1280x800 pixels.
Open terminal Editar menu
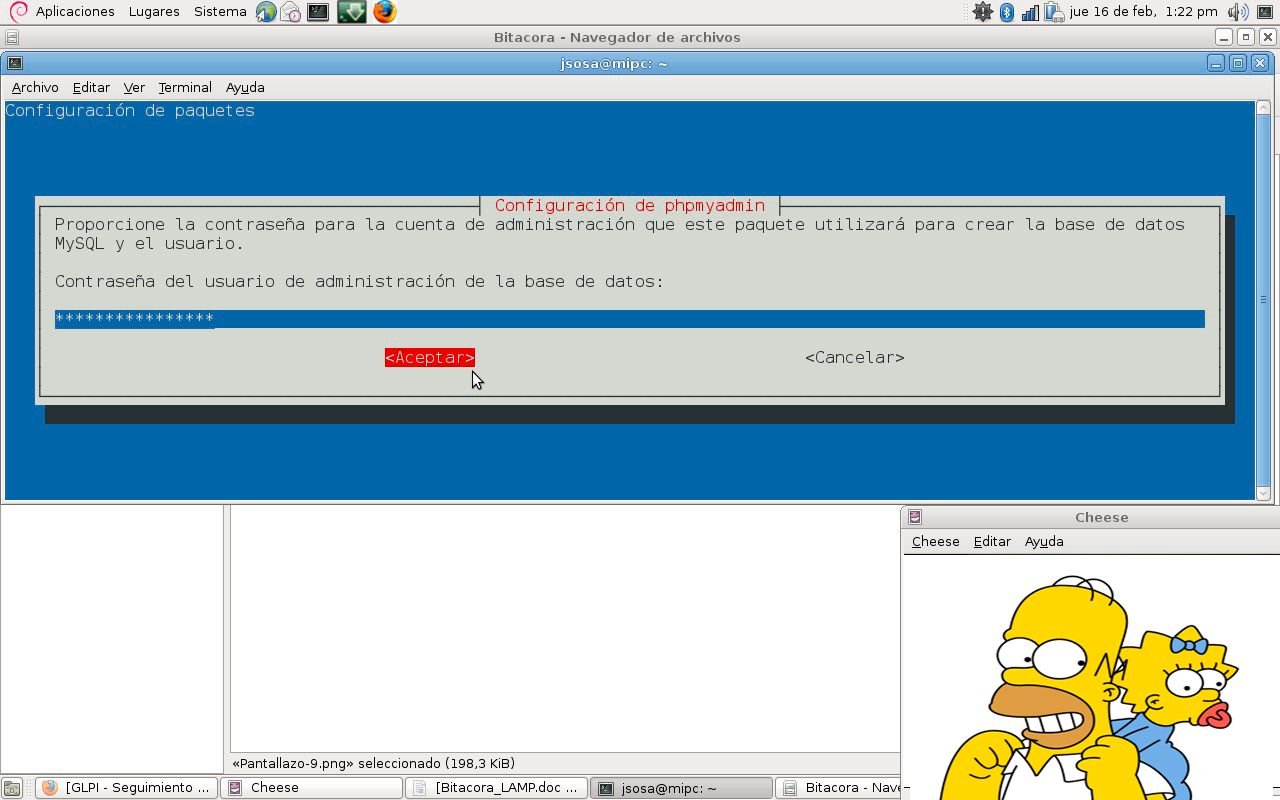click(91, 88)
